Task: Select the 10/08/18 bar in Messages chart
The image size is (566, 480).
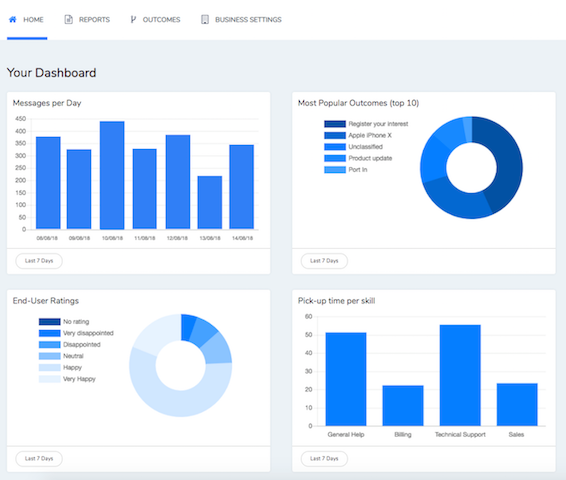Action: click(112, 175)
